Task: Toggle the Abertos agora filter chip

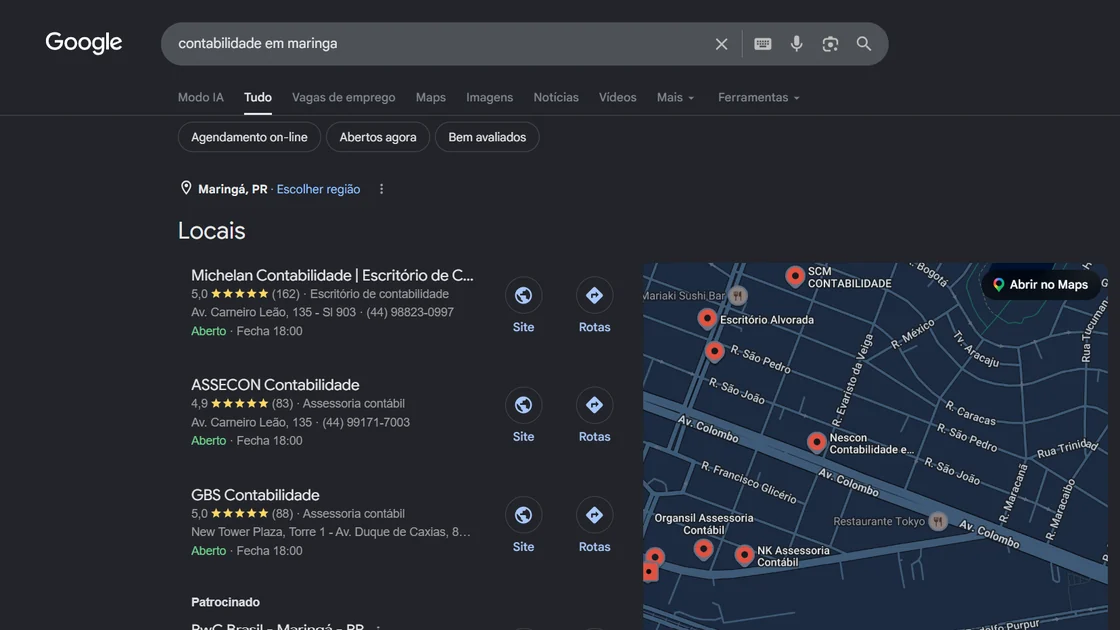Action: [378, 137]
